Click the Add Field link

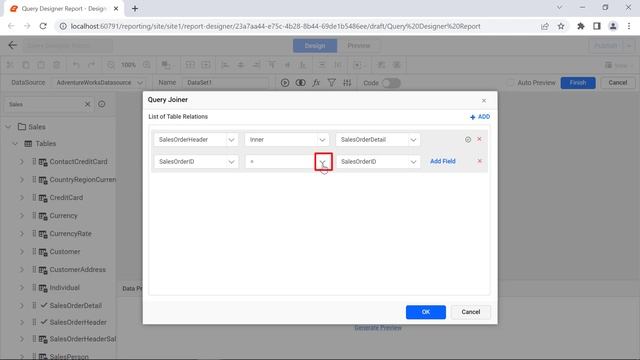coord(442,161)
